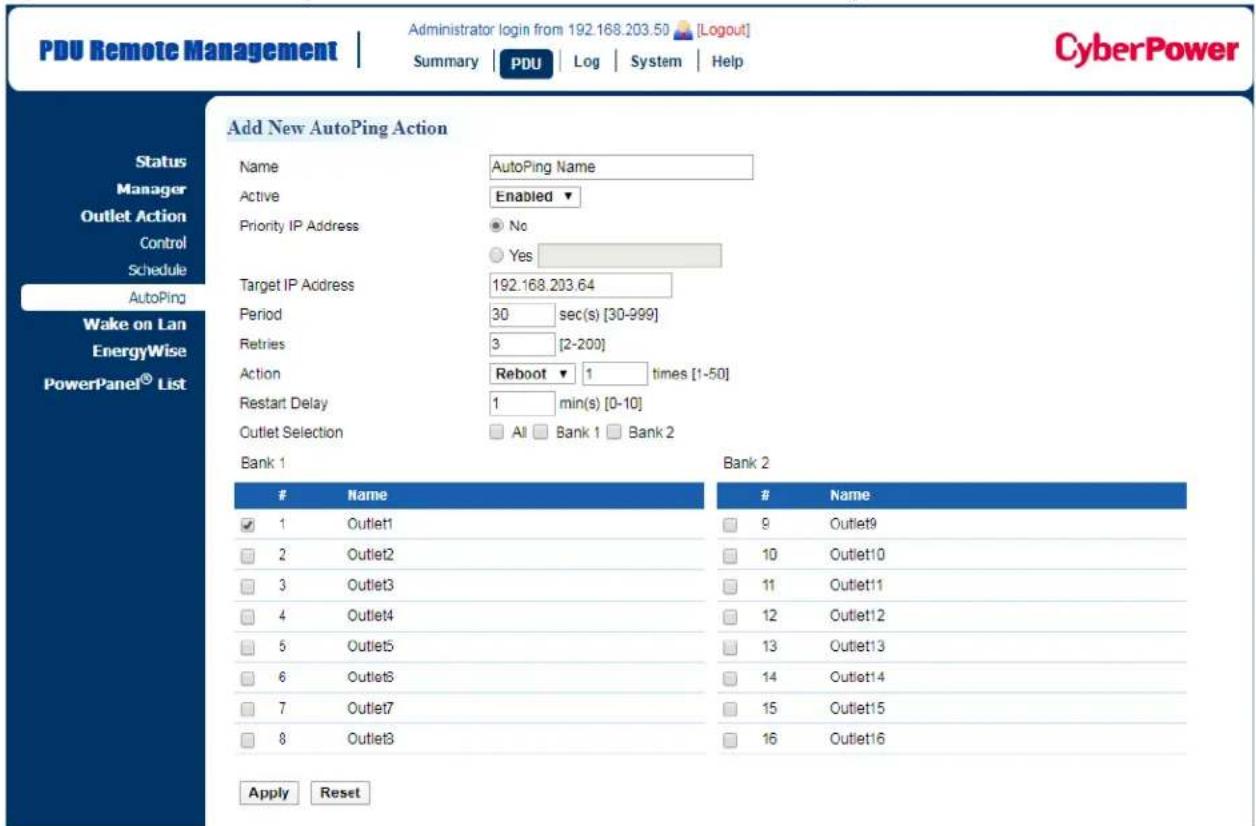The height and width of the screenshot is (826, 1256).
Task: Check the All outlet selection checkbox
Action: pyautogui.click(x=497, y=433)
